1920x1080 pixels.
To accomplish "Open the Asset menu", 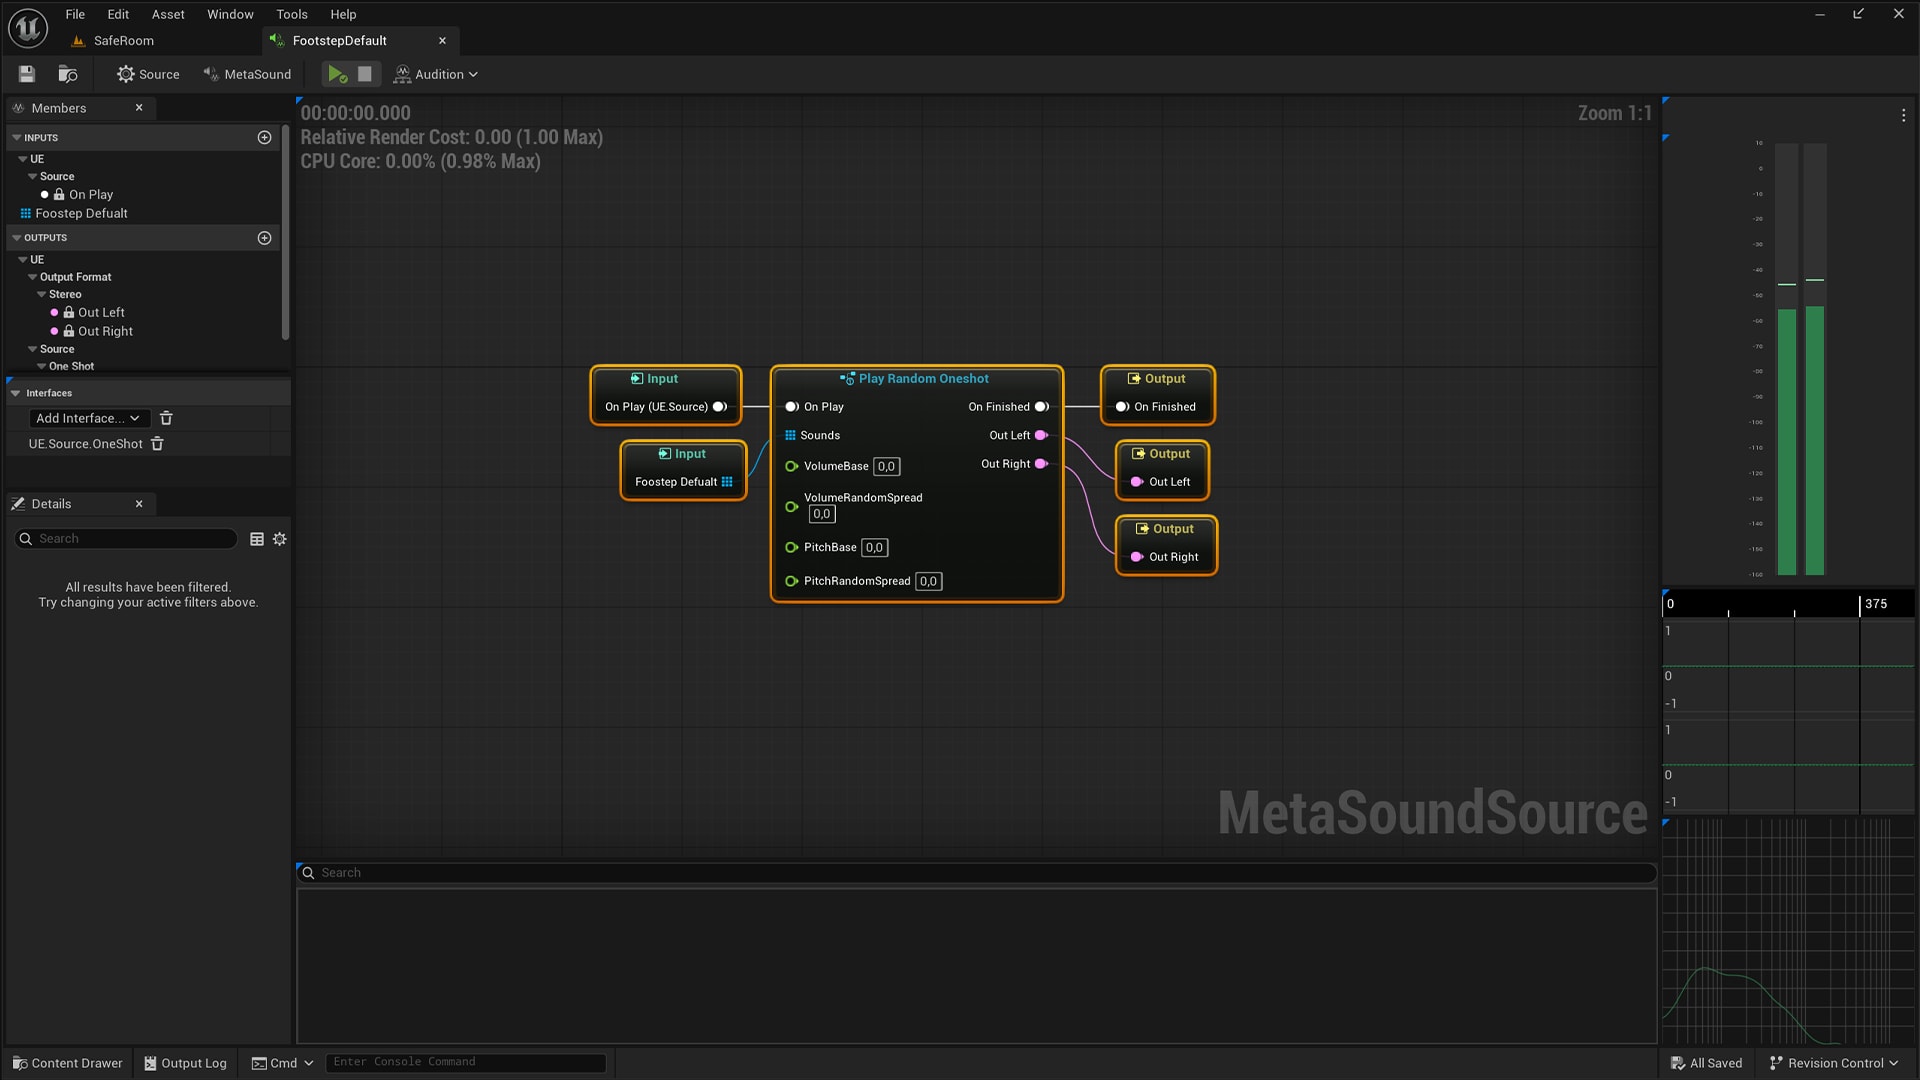I will coord(168,14).
